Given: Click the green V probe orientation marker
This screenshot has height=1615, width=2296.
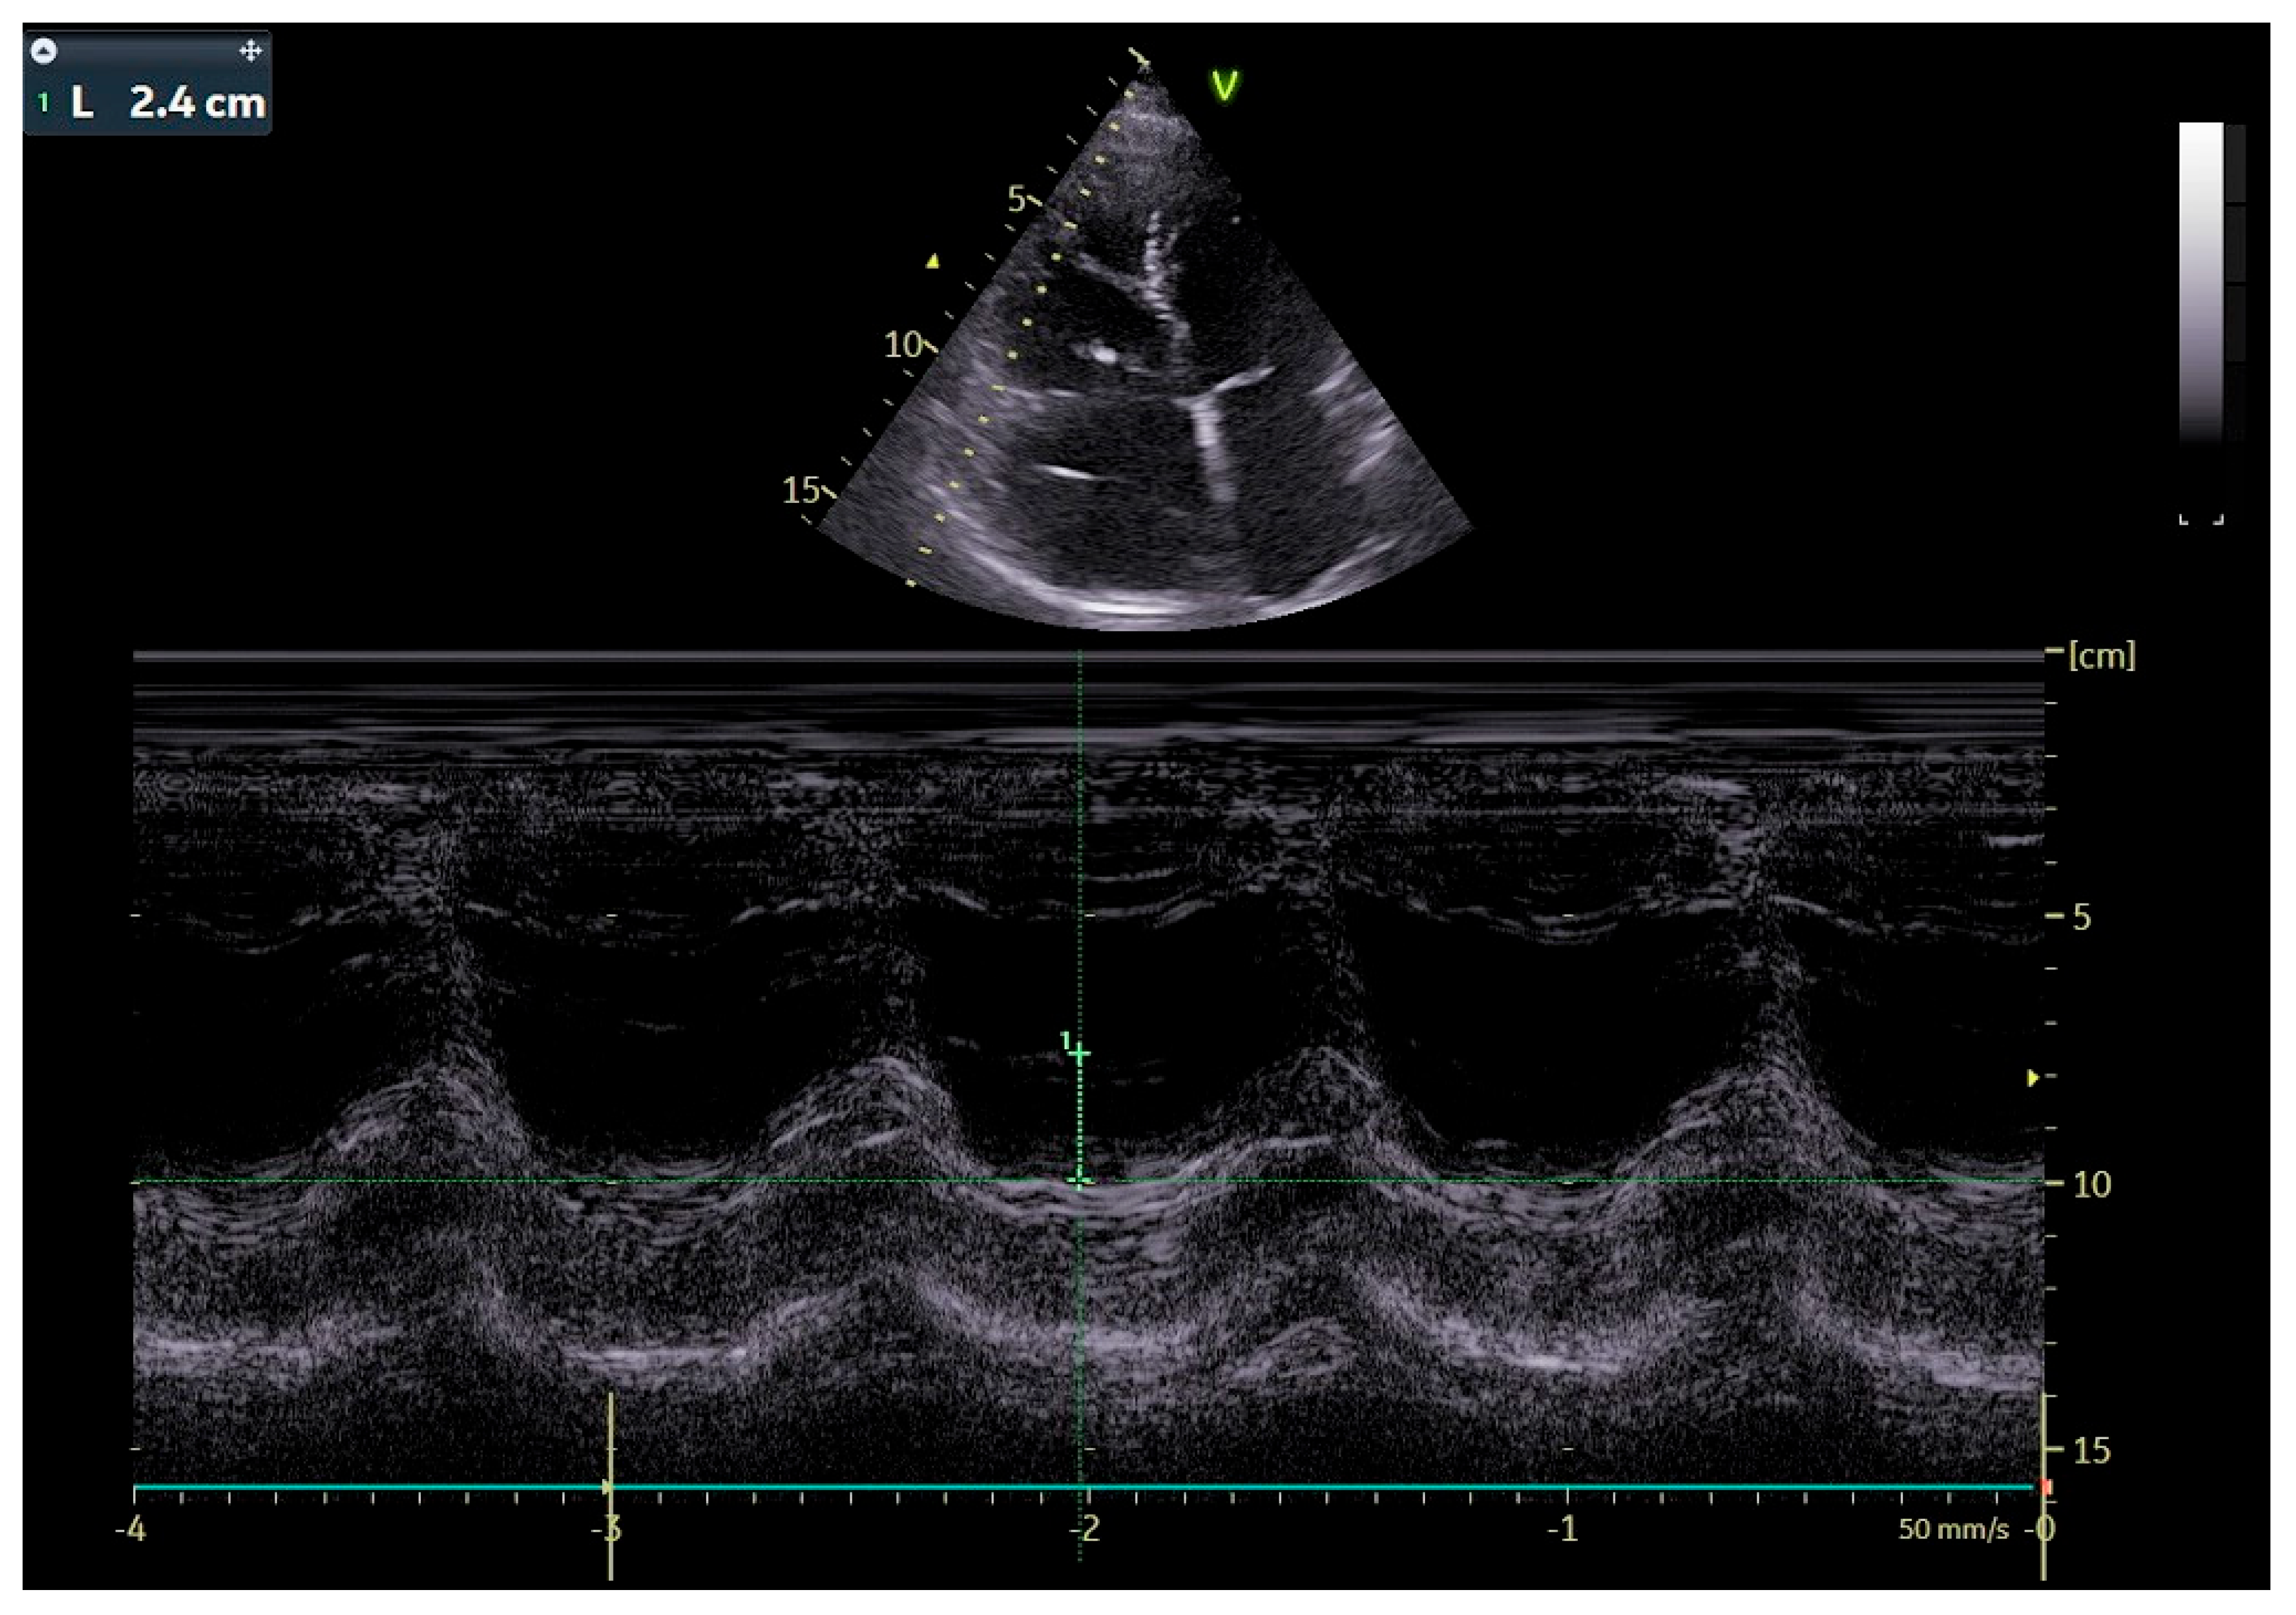Looking at the screenshot, I should 1224,87.
